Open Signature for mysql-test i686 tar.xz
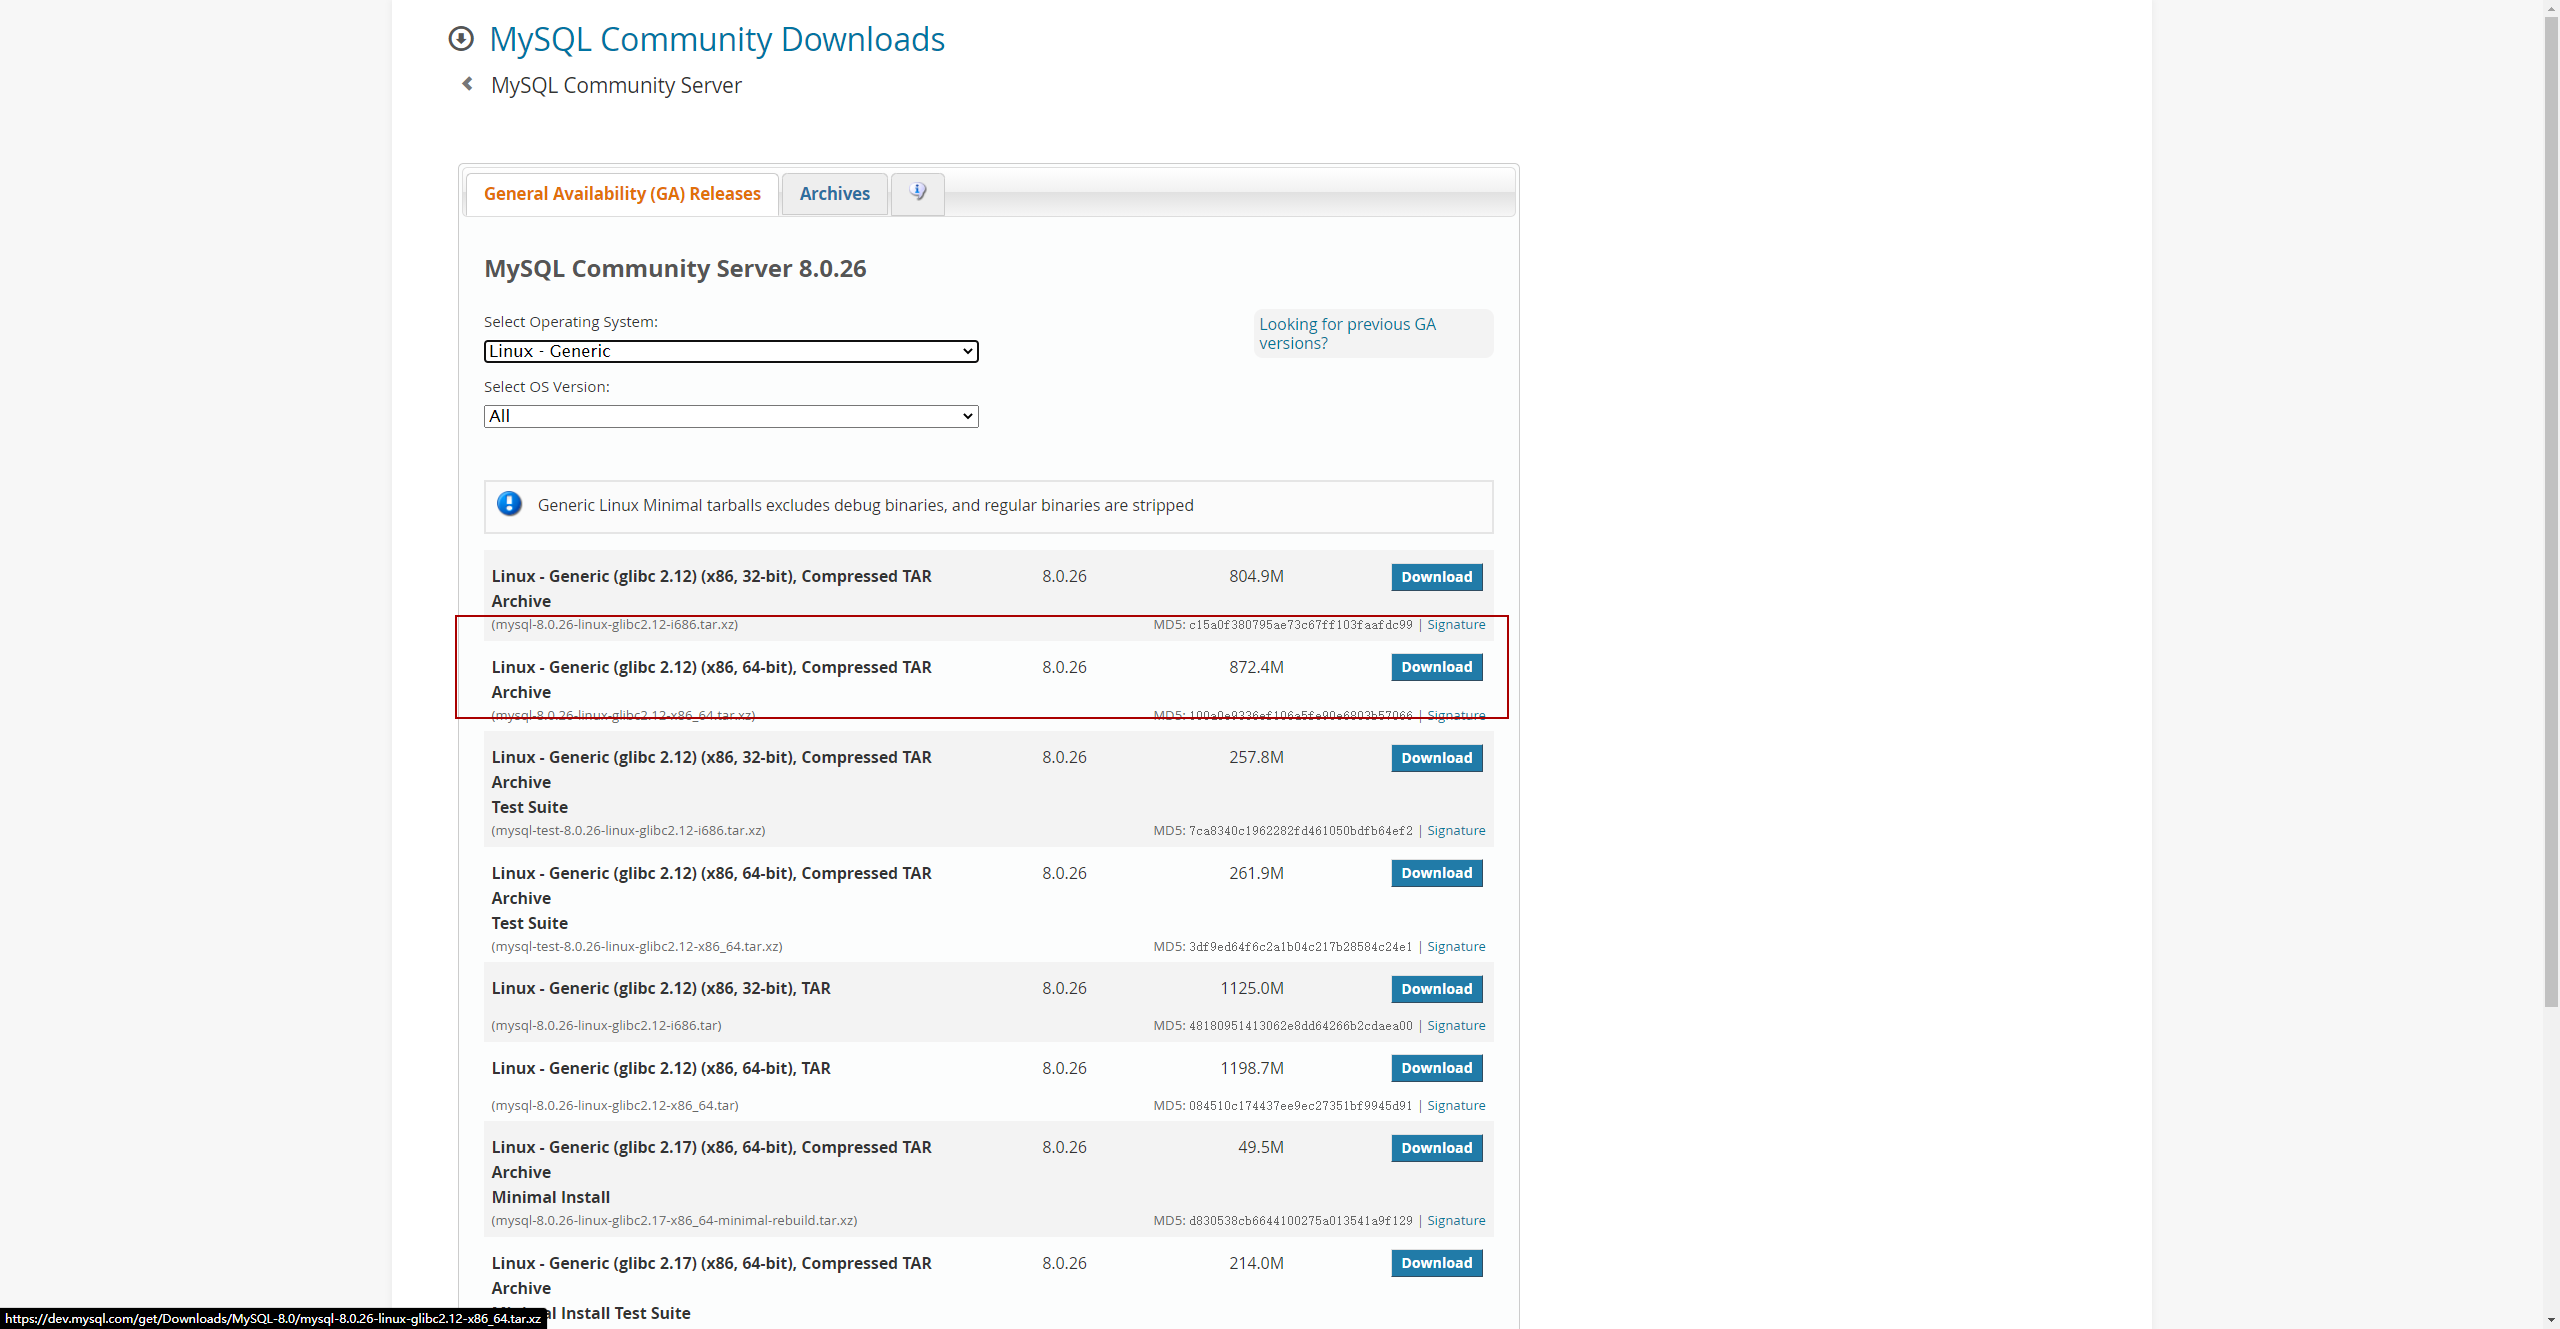 tap(1456, 830)
